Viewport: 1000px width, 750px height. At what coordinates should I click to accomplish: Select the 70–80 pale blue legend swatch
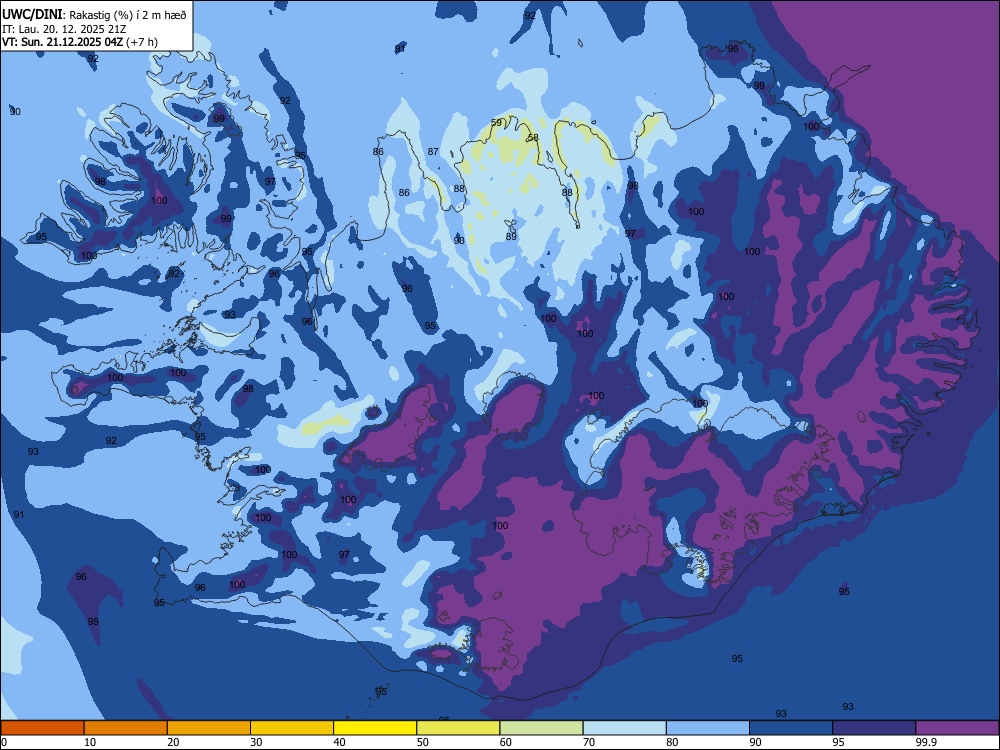(624, 728)
